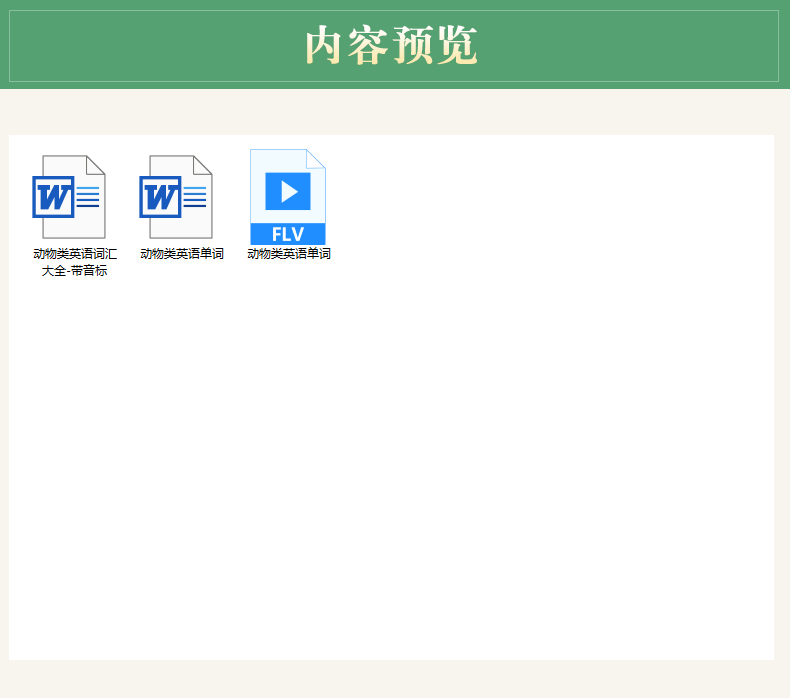
Task: Select the Word document icon above 动物类英语单词
Action: click(x=176, y=197)
